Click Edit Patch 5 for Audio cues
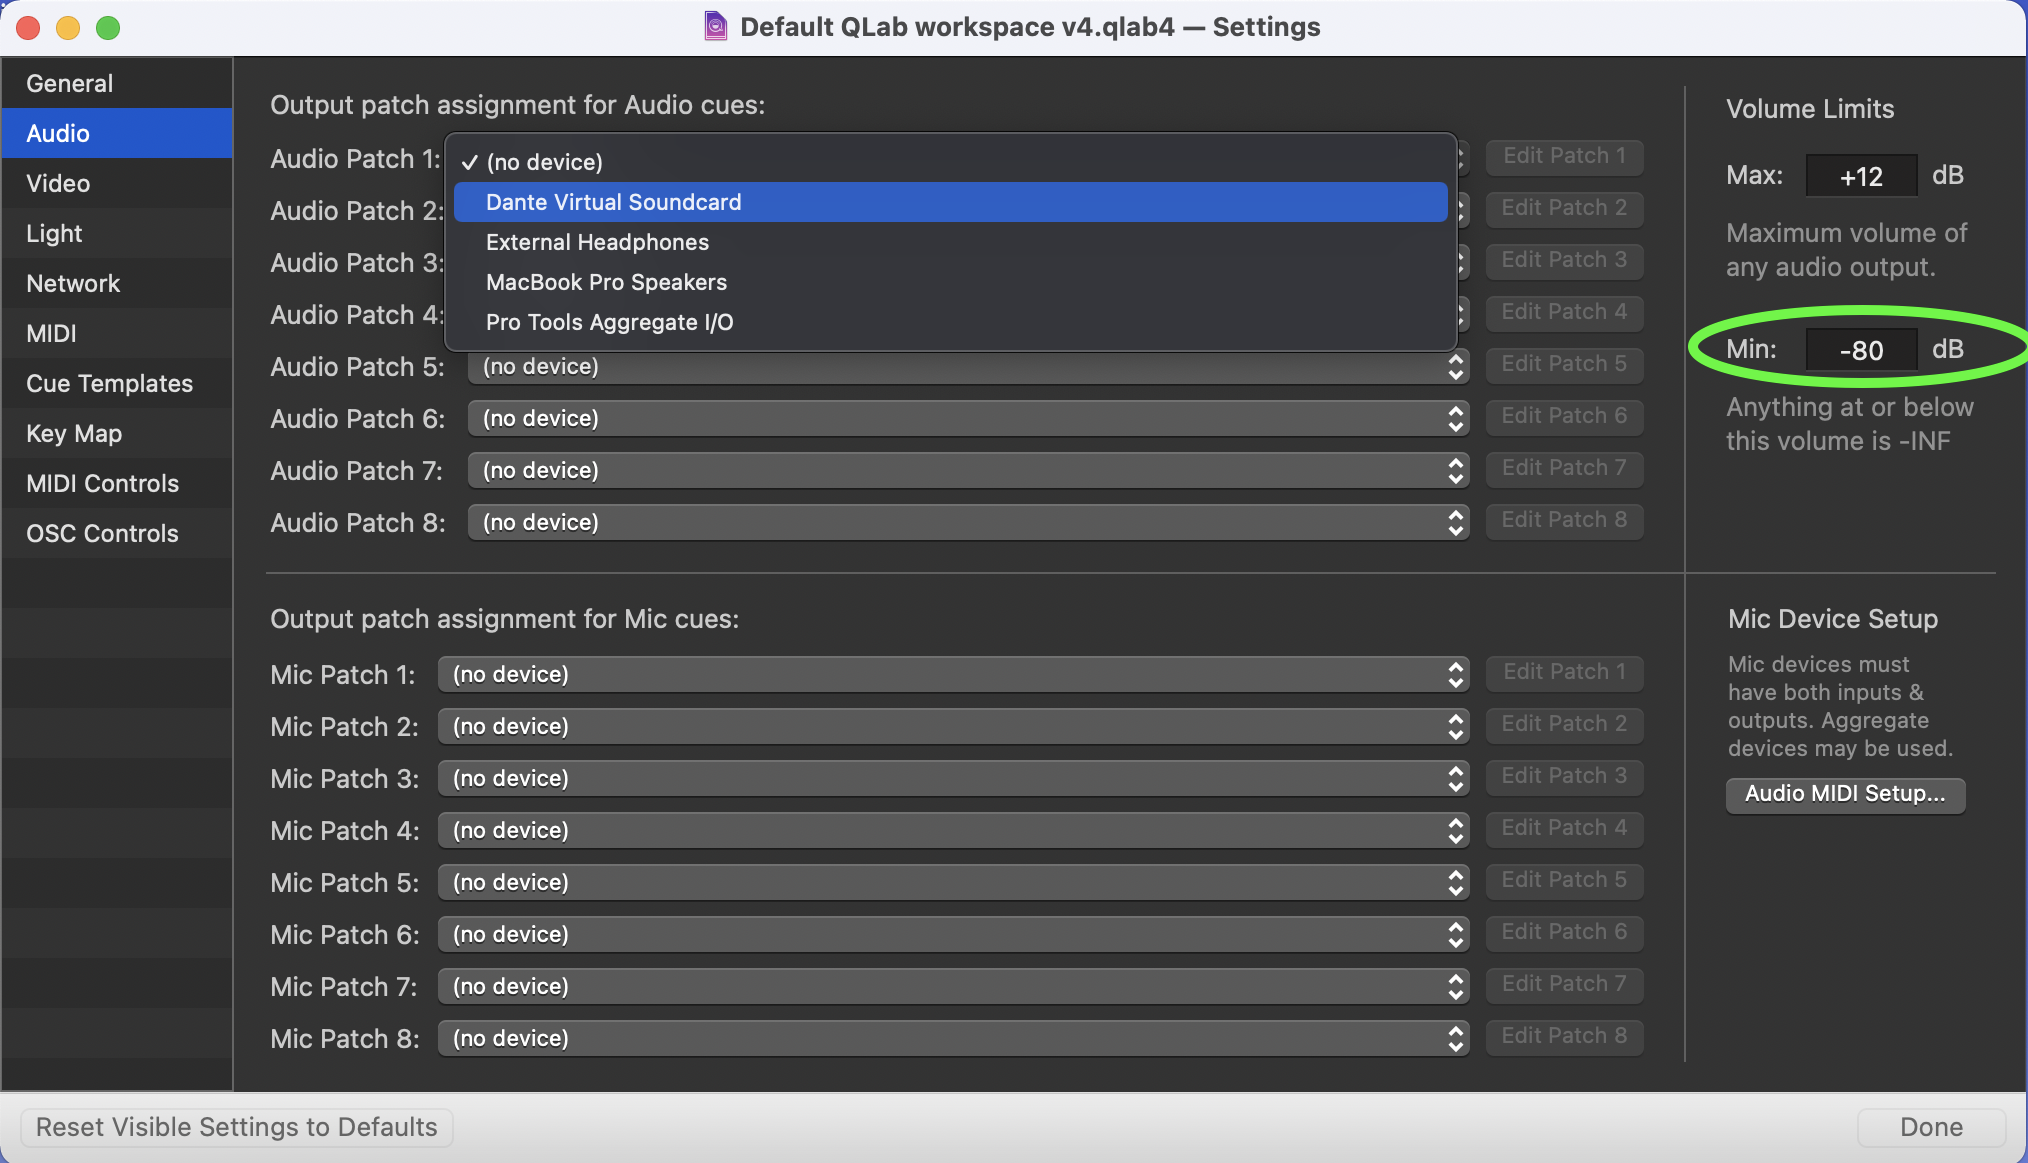Image resolution: width=2028 pixels, height=1163 pixels. tap(1564, 364)
